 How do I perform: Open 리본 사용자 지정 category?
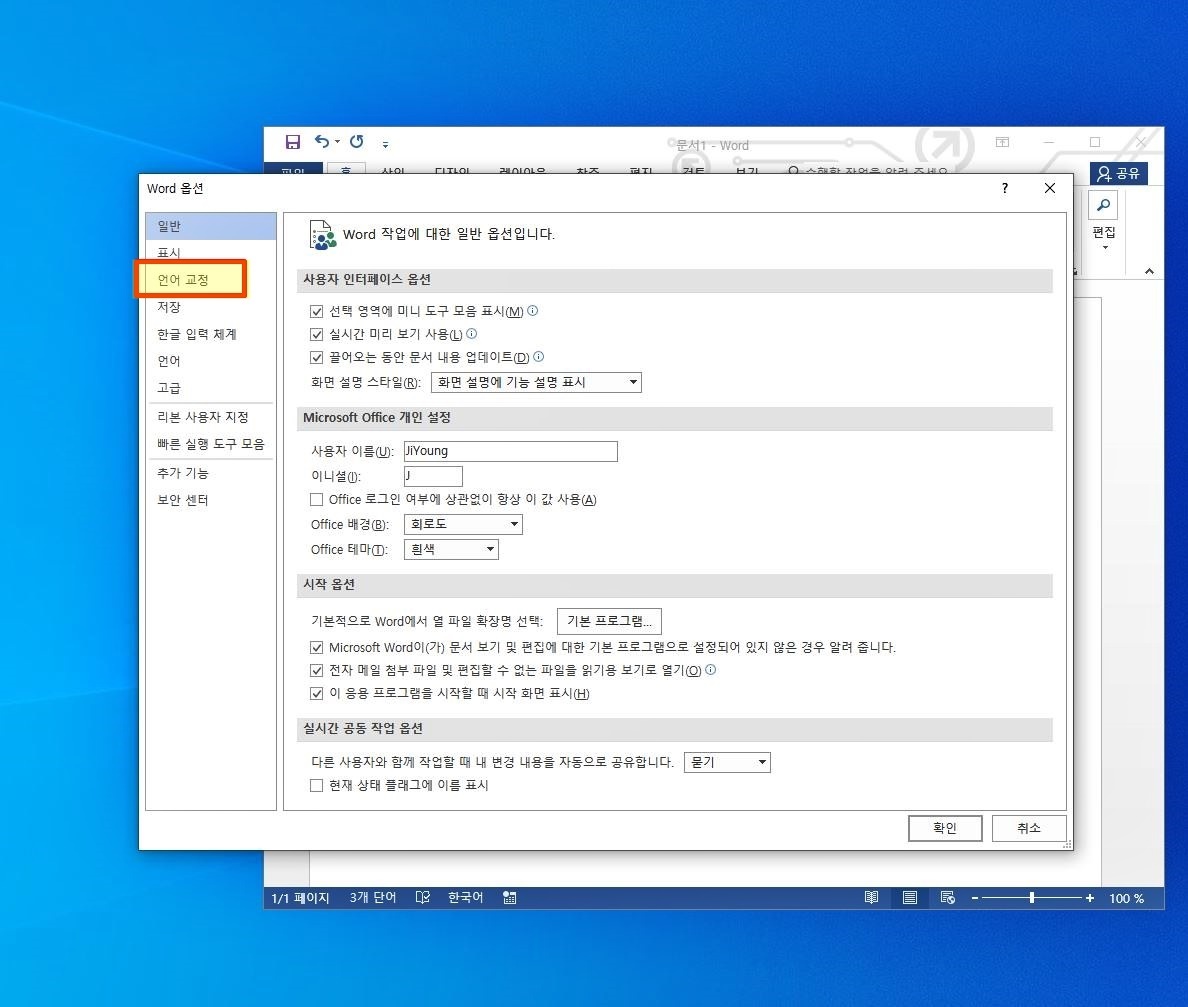[211, 417]
